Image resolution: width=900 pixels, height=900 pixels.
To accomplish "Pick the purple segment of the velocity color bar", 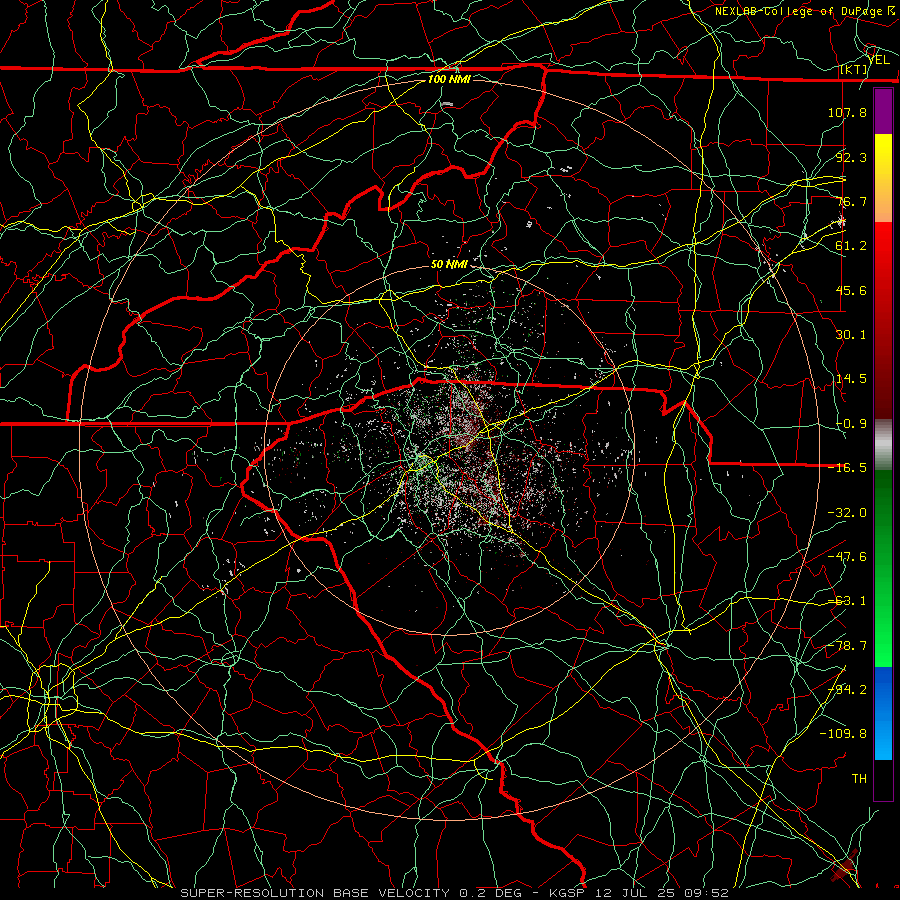I will [x=883, y=112].
